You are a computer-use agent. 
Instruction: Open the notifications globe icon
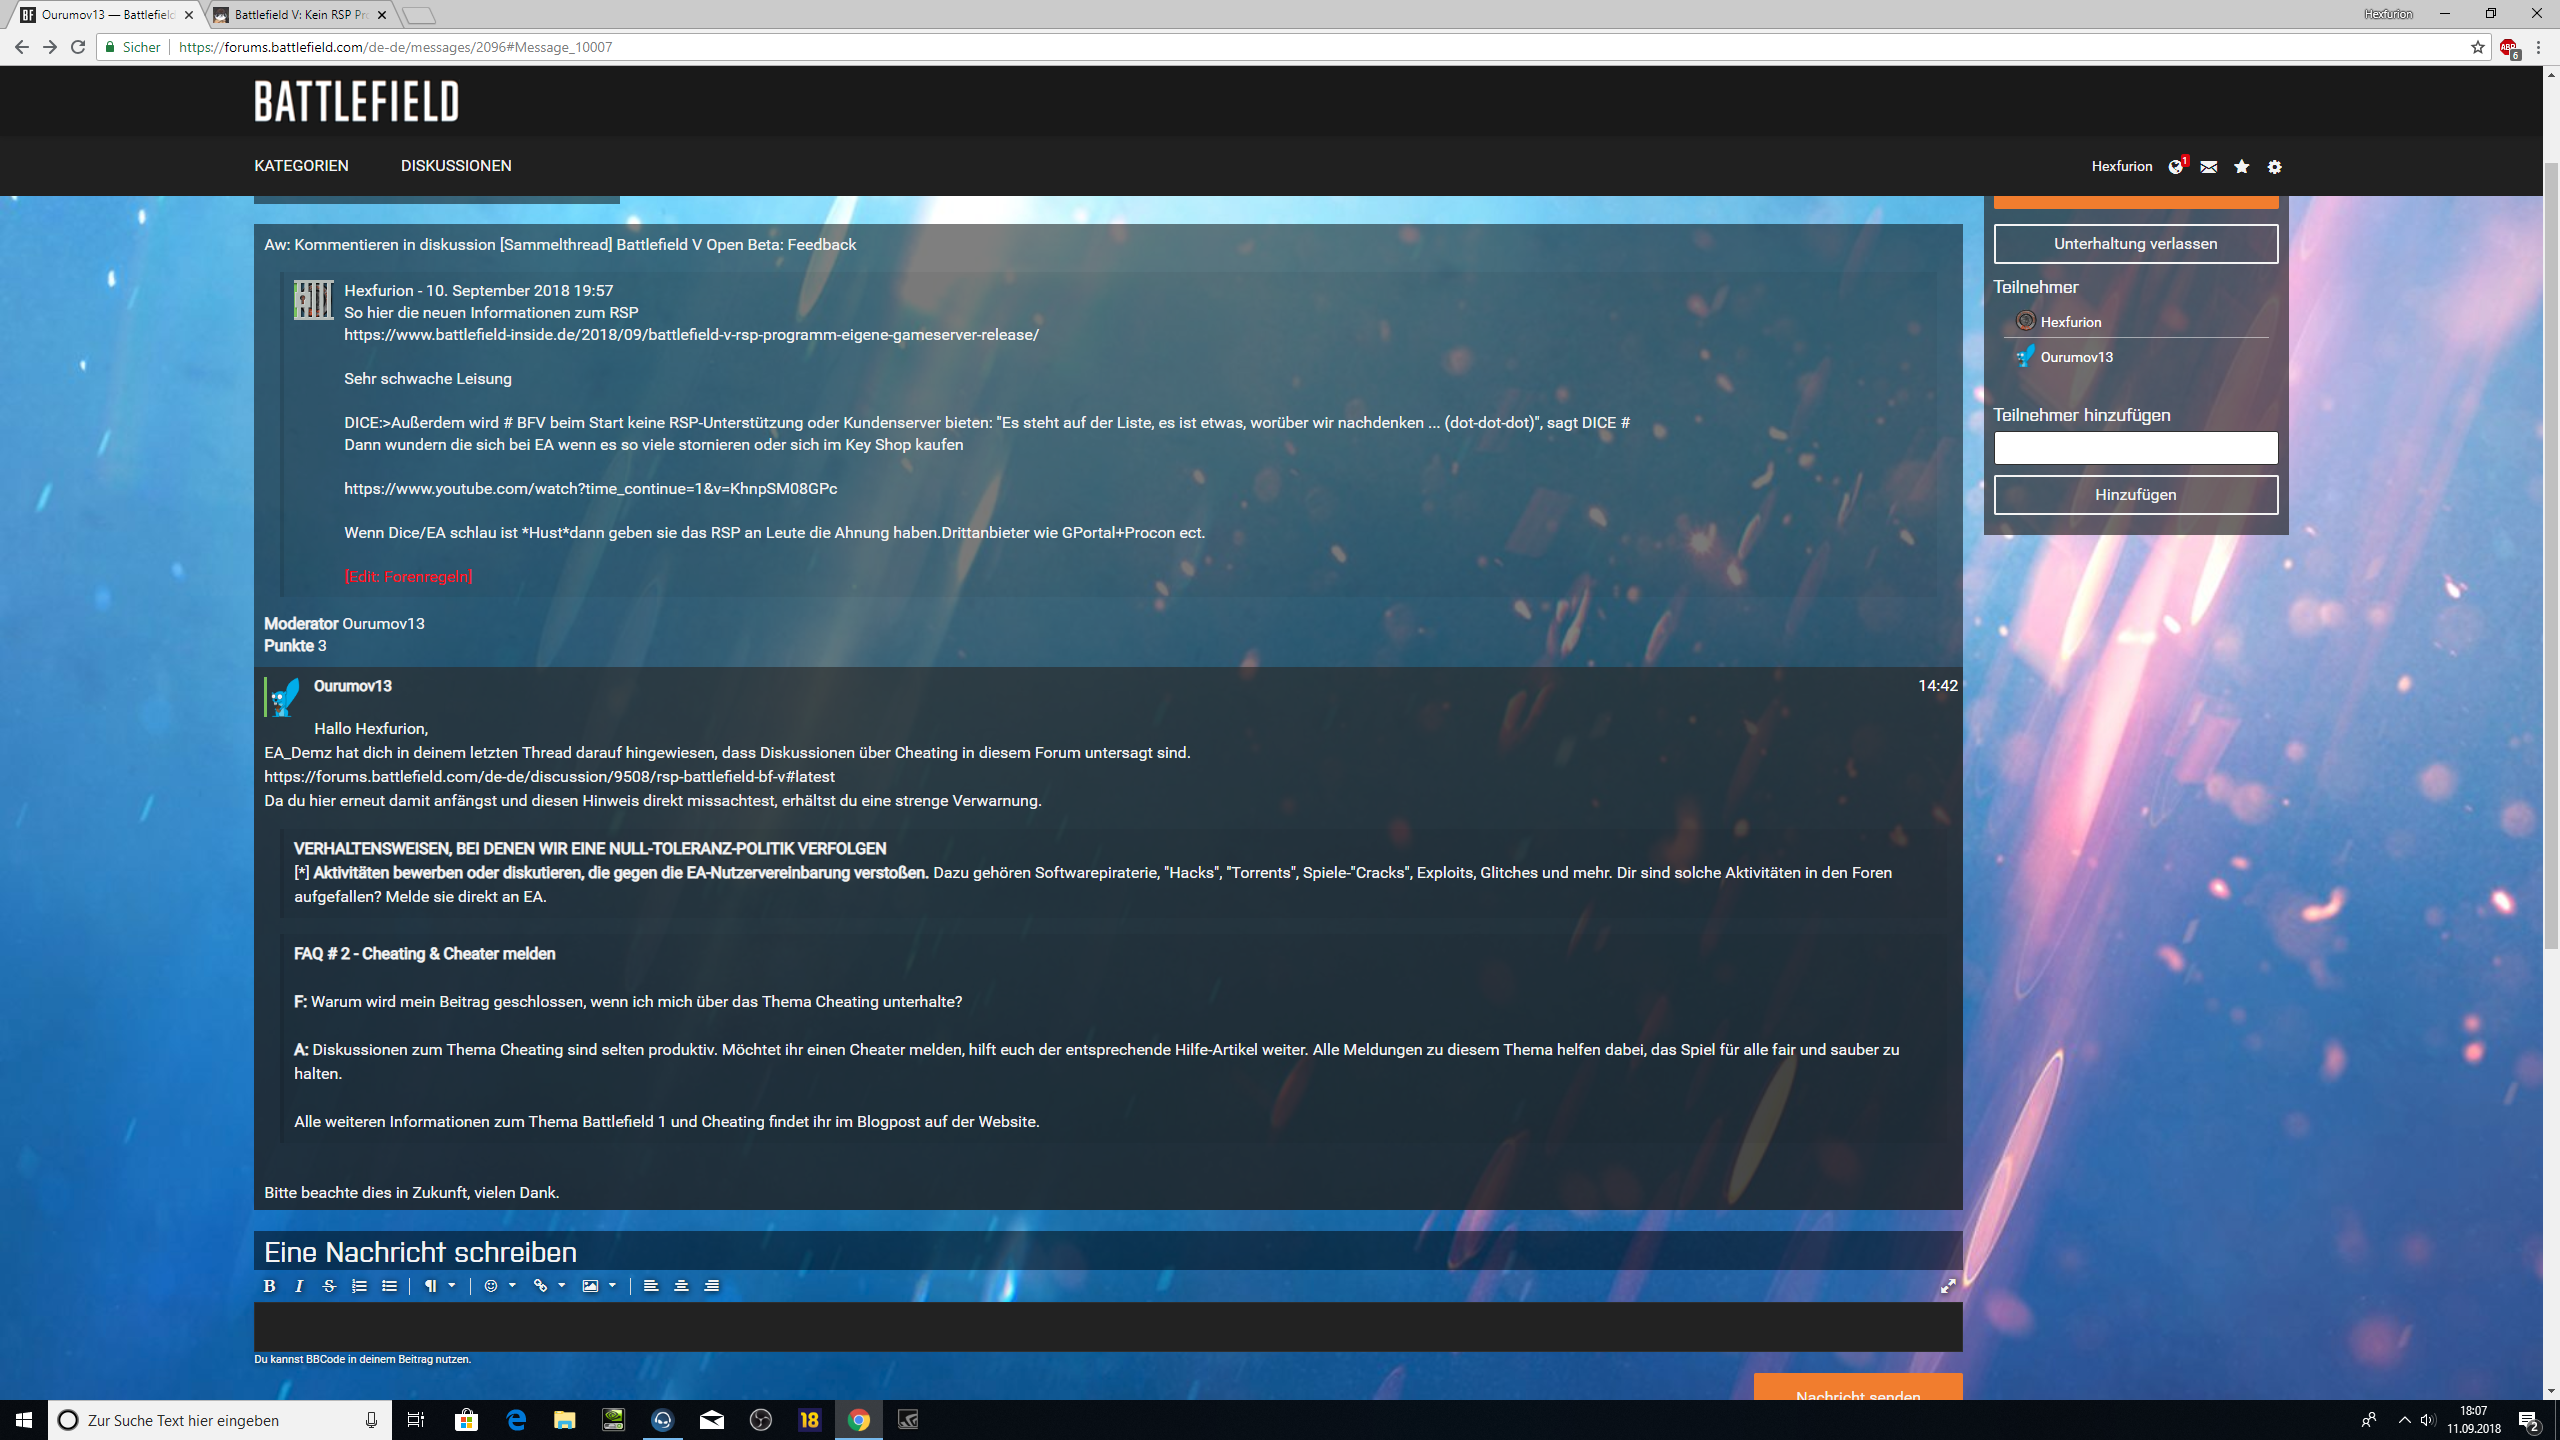(2176, 167)
